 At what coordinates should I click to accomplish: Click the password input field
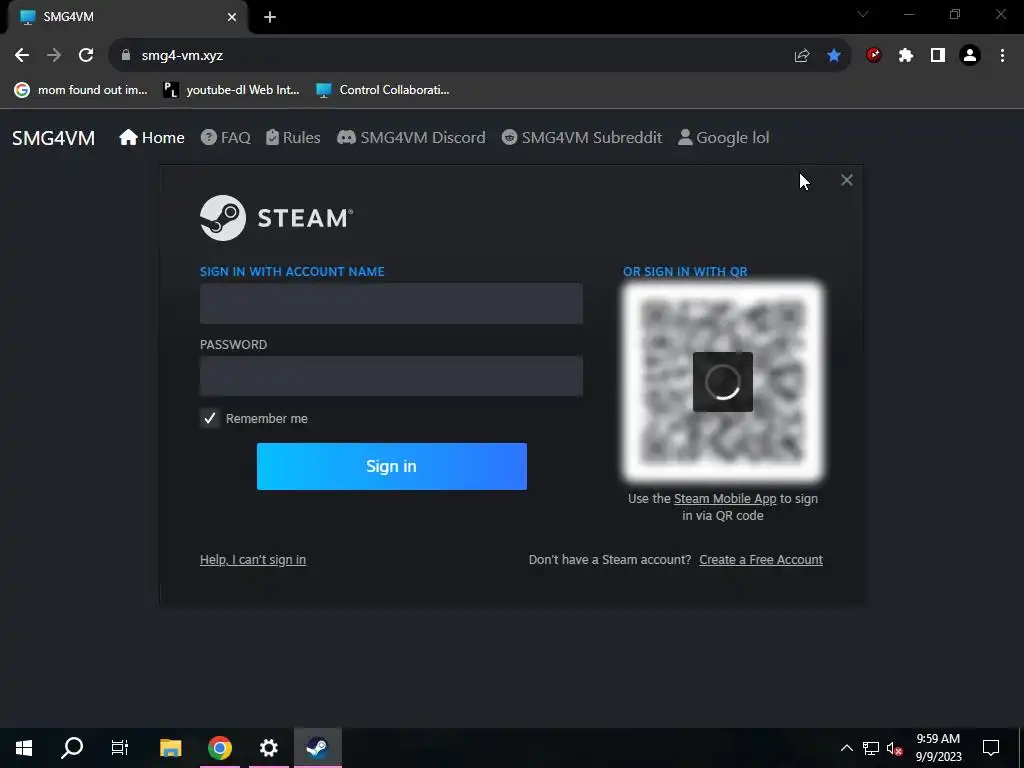click(x=391, y=376)
